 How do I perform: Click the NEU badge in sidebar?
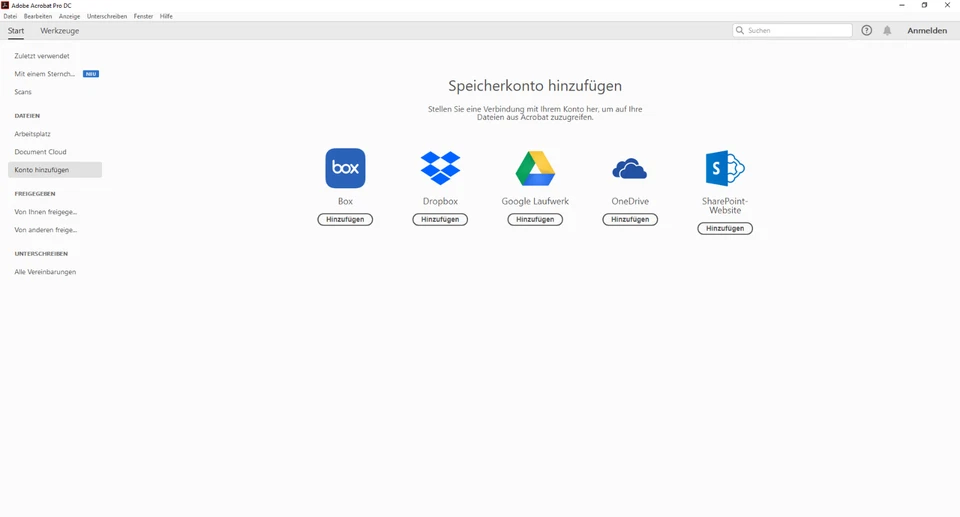click(x=91, y=74)
